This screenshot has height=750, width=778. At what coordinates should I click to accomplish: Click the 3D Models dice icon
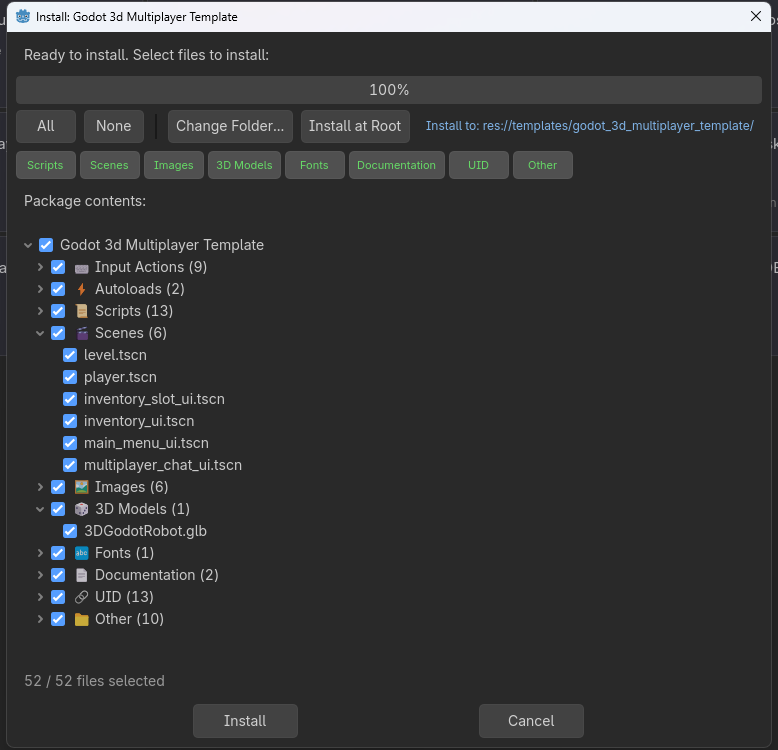(x=81, y=509)
